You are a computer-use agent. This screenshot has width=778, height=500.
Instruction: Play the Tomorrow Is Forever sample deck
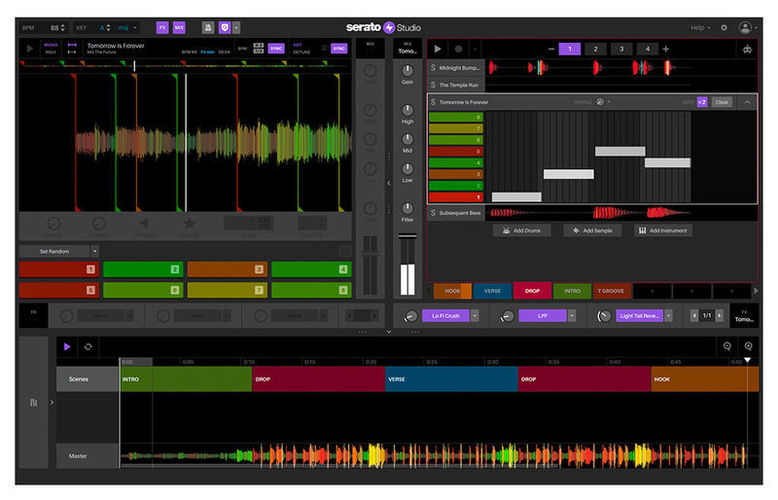pos(30,49)
